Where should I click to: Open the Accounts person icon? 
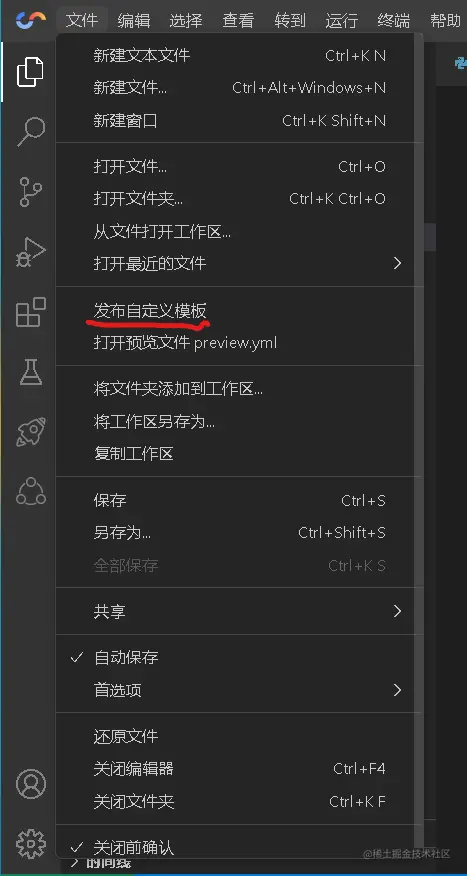click(30, 784)
